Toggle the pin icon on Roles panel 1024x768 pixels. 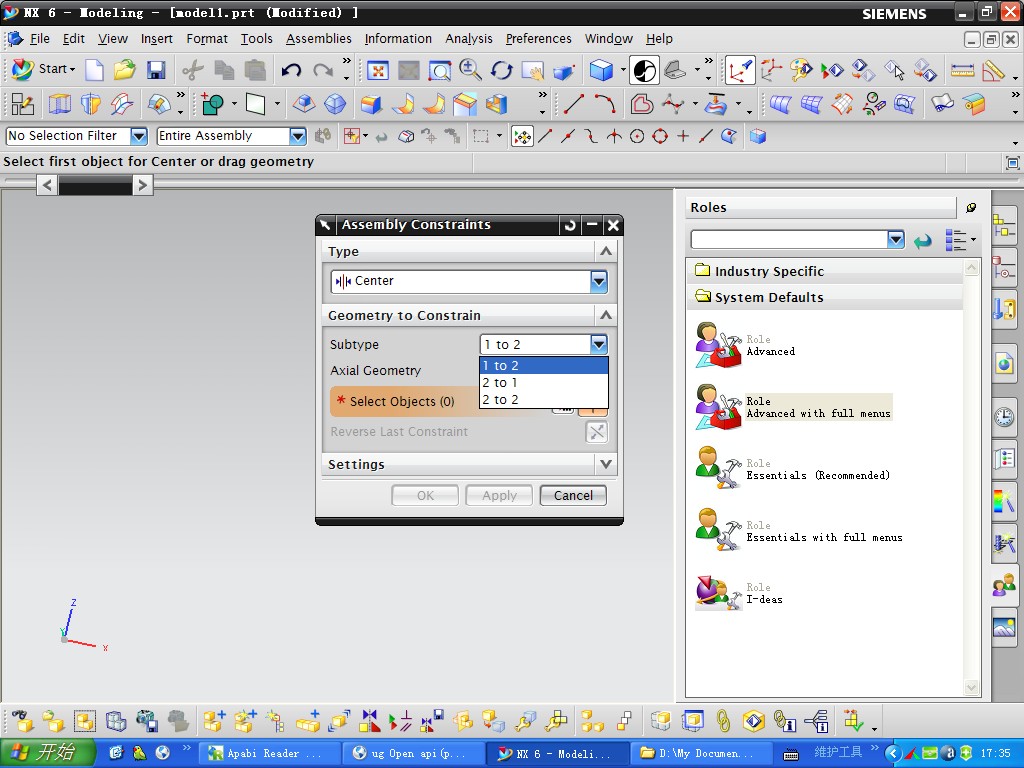(971, 208)
